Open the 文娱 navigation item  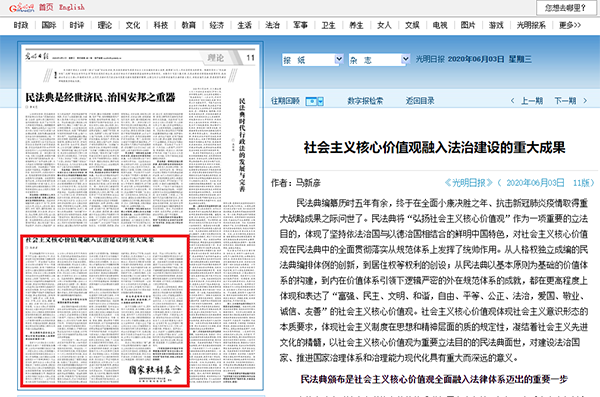(412, 25)
